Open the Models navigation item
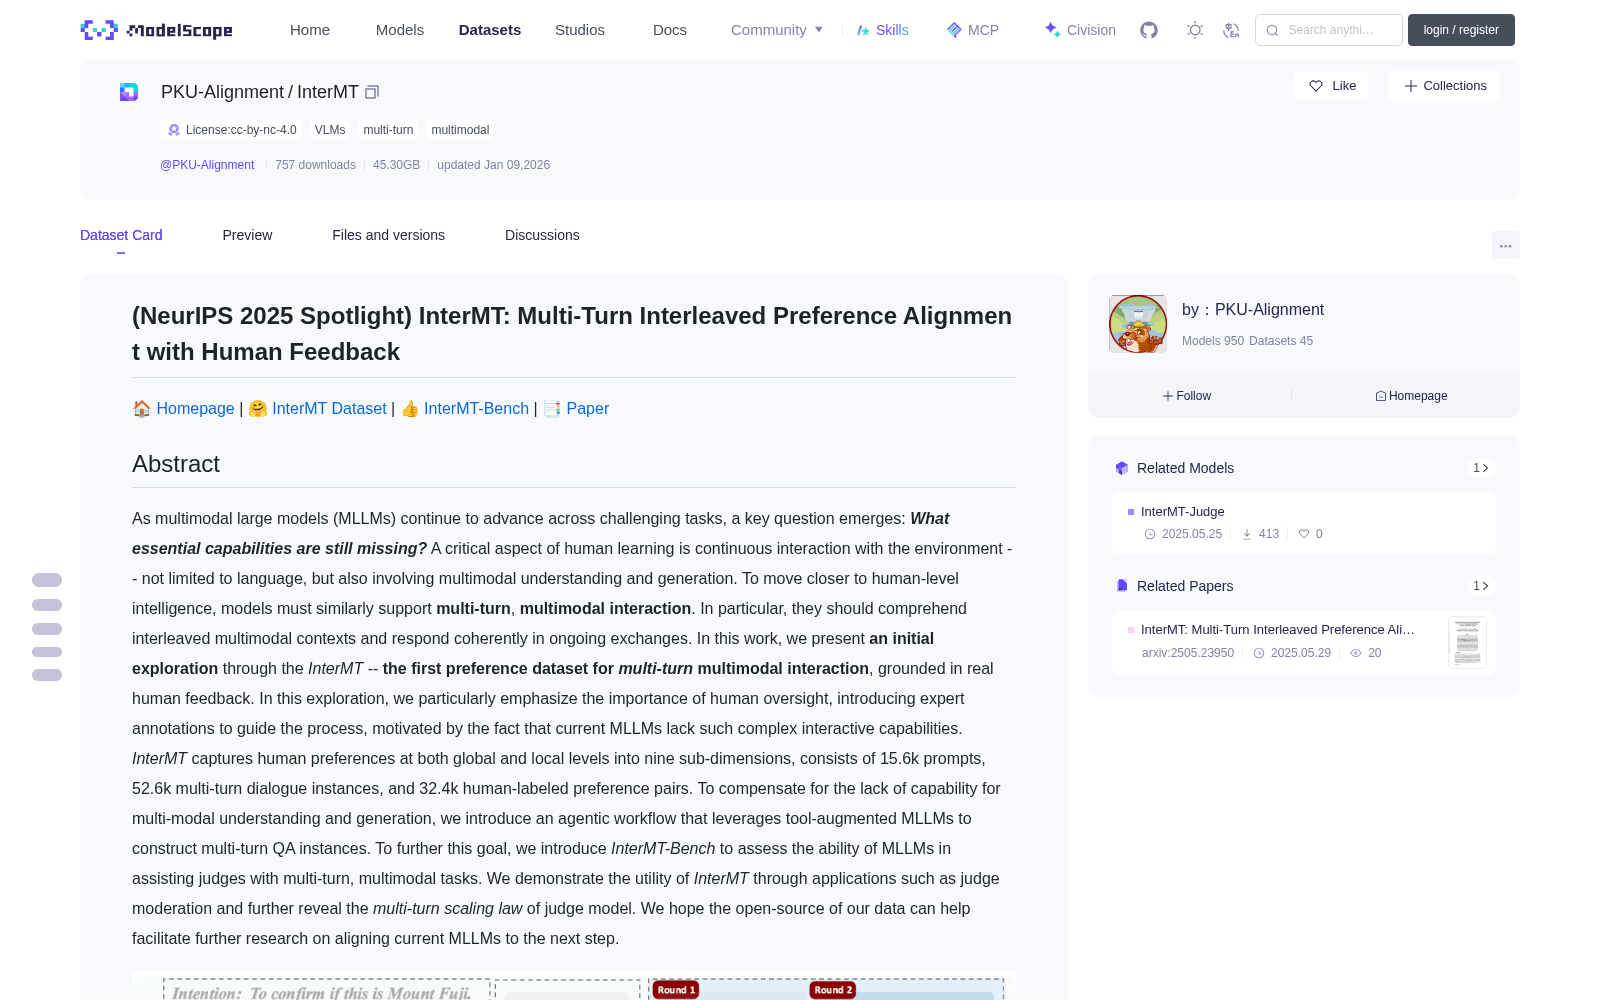 click(400, 30)
